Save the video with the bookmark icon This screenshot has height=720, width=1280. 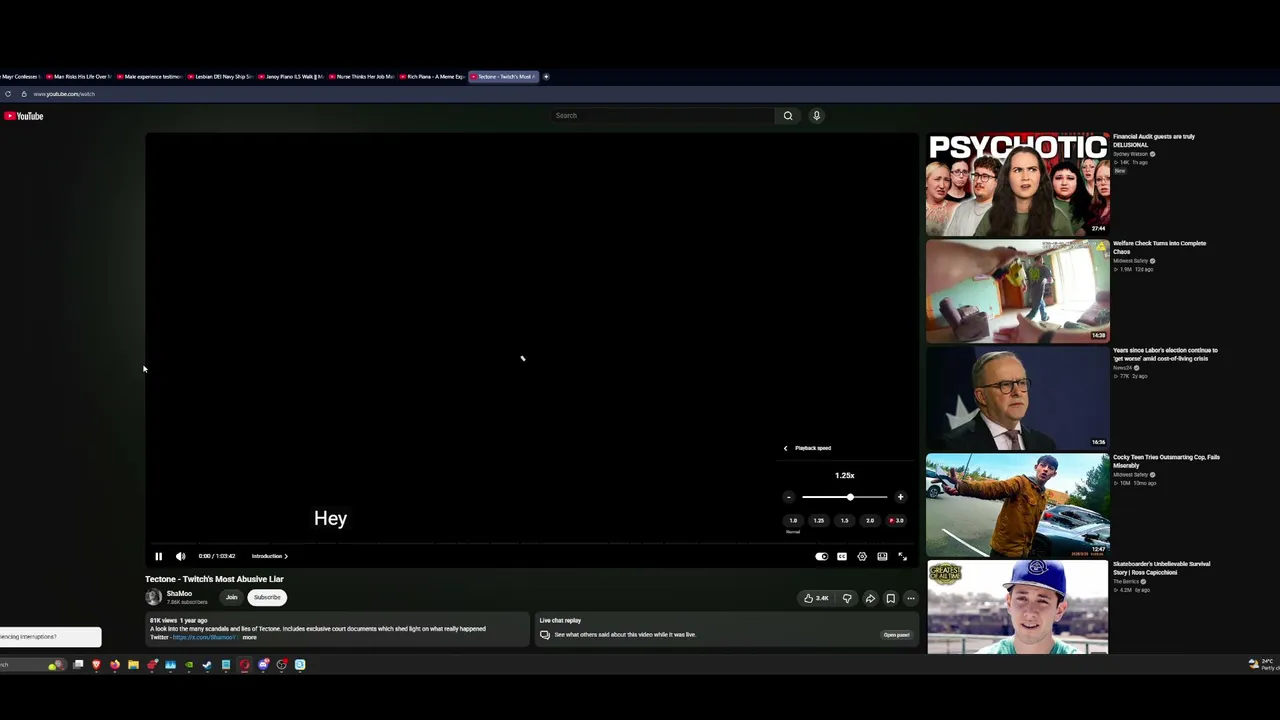click(x=890, y=598)
